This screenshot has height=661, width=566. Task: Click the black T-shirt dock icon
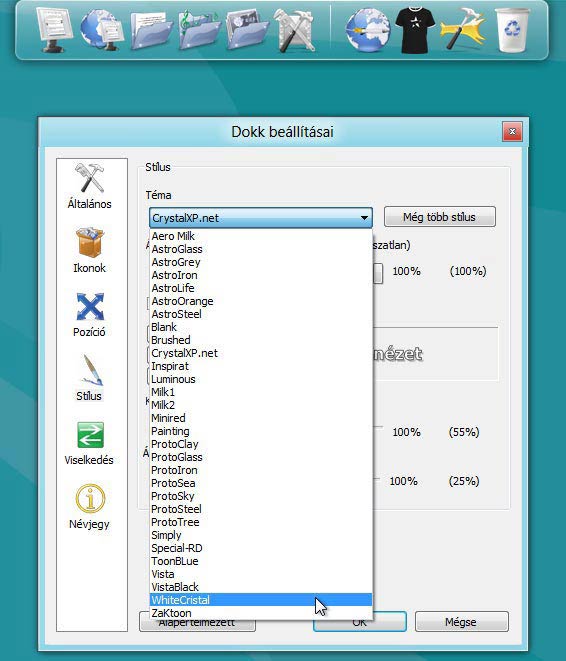tap(415, 30)
